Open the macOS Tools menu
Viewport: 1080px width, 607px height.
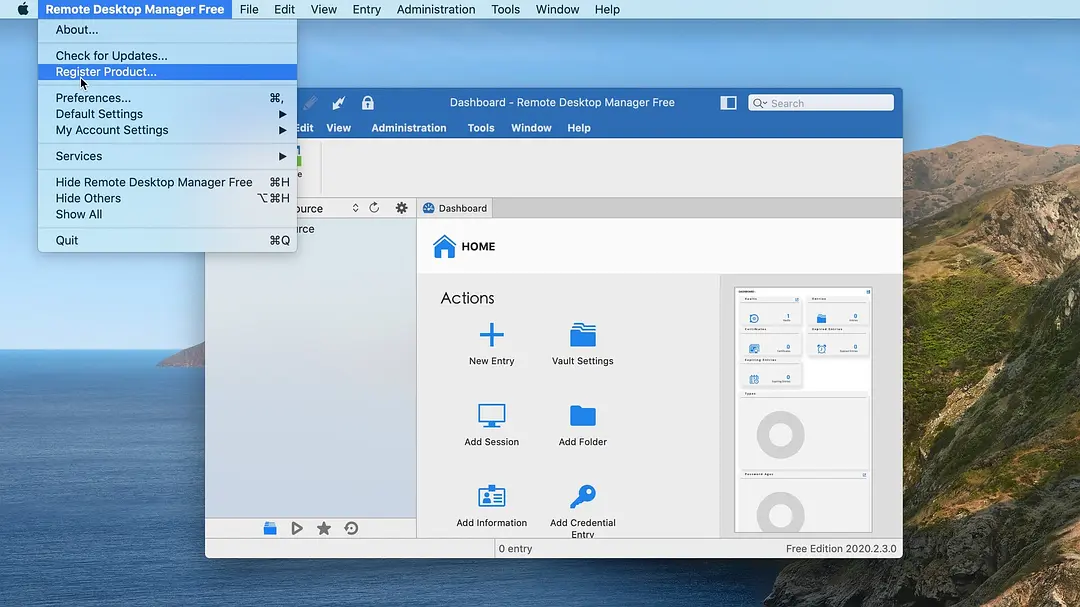point(505,9)
